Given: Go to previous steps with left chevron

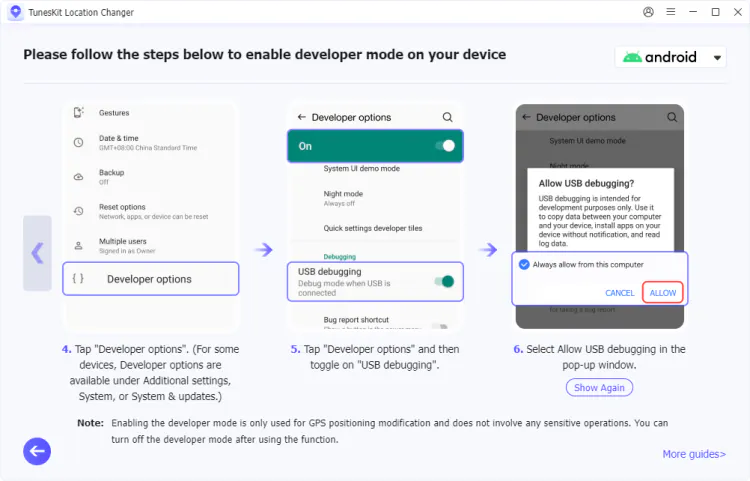Looking at the screenshot, I should (x=37, y=253).
